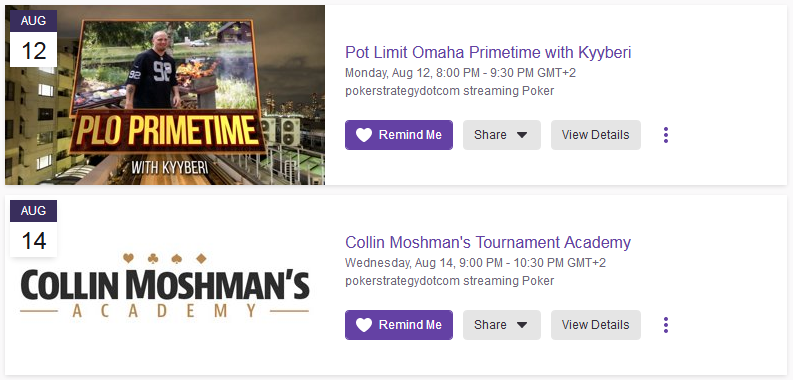The width and height of the screenshot is (793, 380).
Task: View Details of Pot Limit Omaha Primetime
Action: click(x=596, y=135)
